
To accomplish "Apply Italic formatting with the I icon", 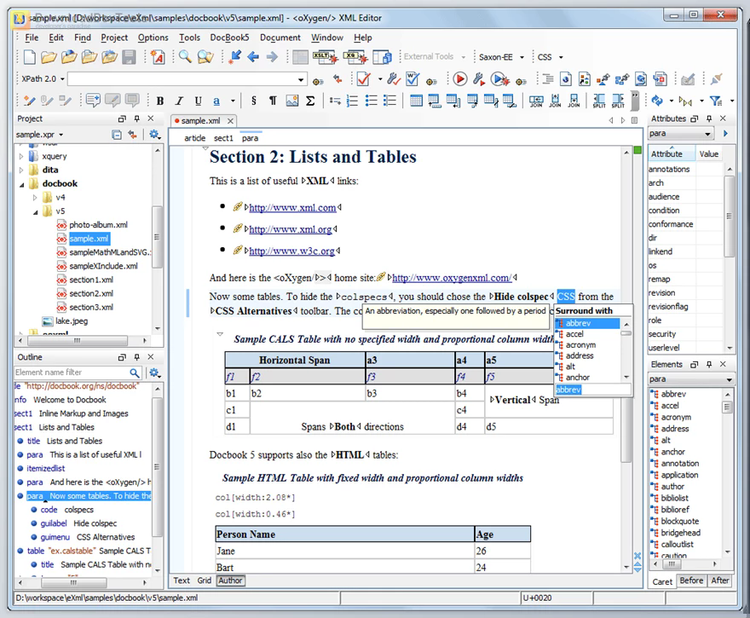I will click(x=179, y=100).
